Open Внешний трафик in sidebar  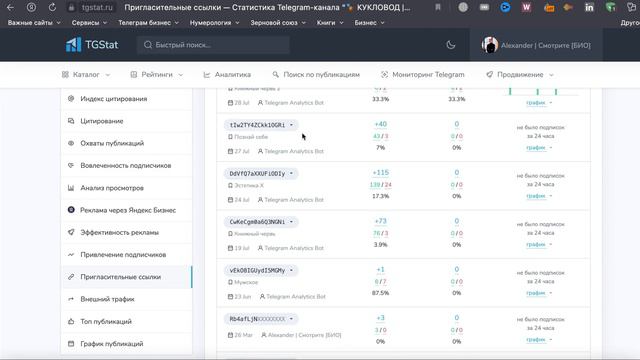coord(127,299)
